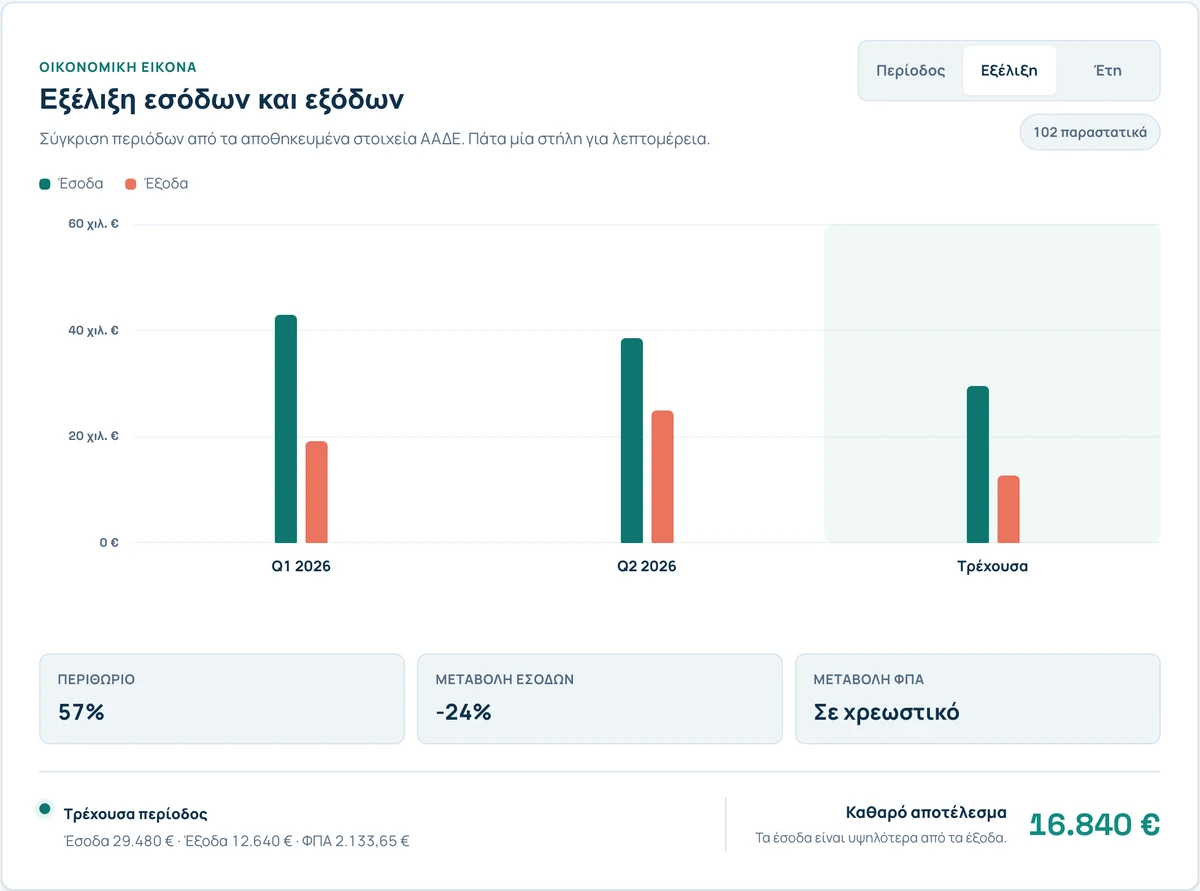Click the 40 χιλ. € axis label
The height and width of the screenshot is (891, 1200).
pos(94,330)
